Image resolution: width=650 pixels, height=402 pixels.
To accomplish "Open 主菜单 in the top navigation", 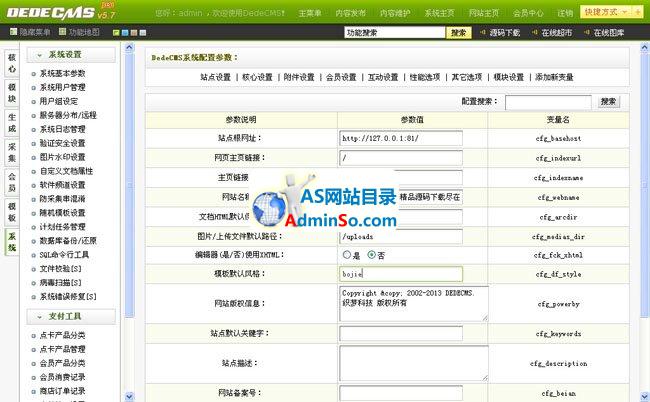I will pyautogui.click(x=310, y=13).
